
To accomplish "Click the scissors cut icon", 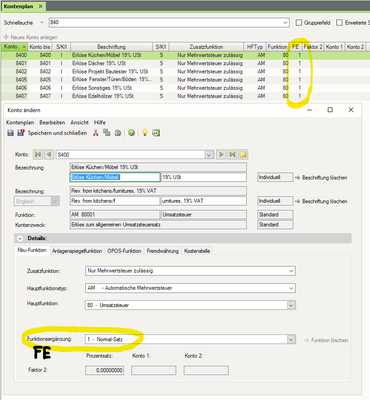I will point(96,133).
